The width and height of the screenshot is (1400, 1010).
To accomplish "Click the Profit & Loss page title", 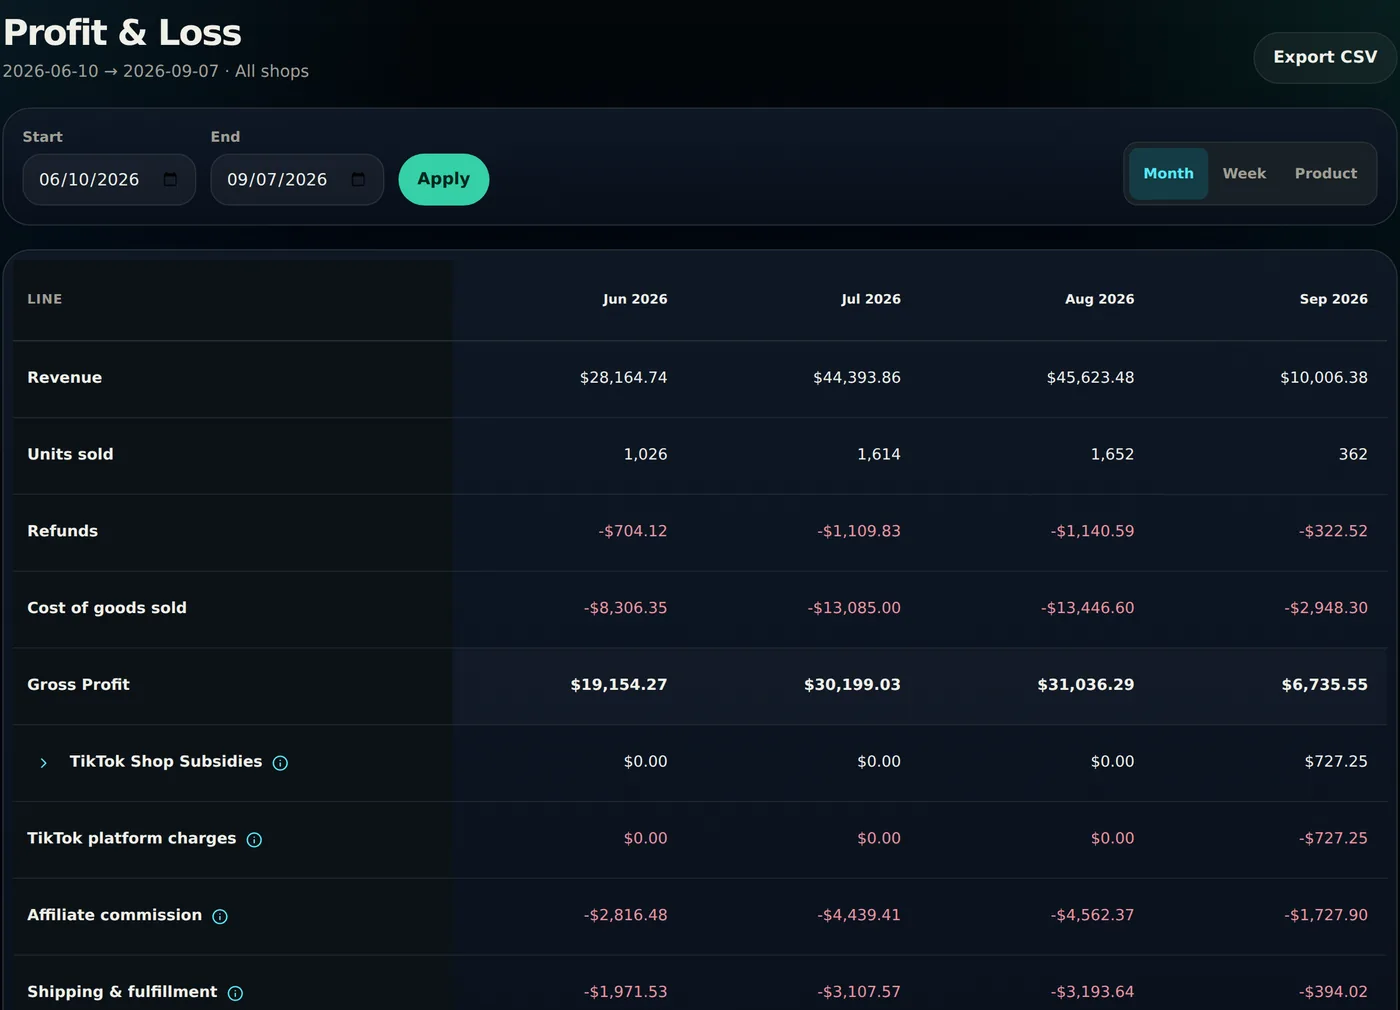I will click(x=122, y=32).
